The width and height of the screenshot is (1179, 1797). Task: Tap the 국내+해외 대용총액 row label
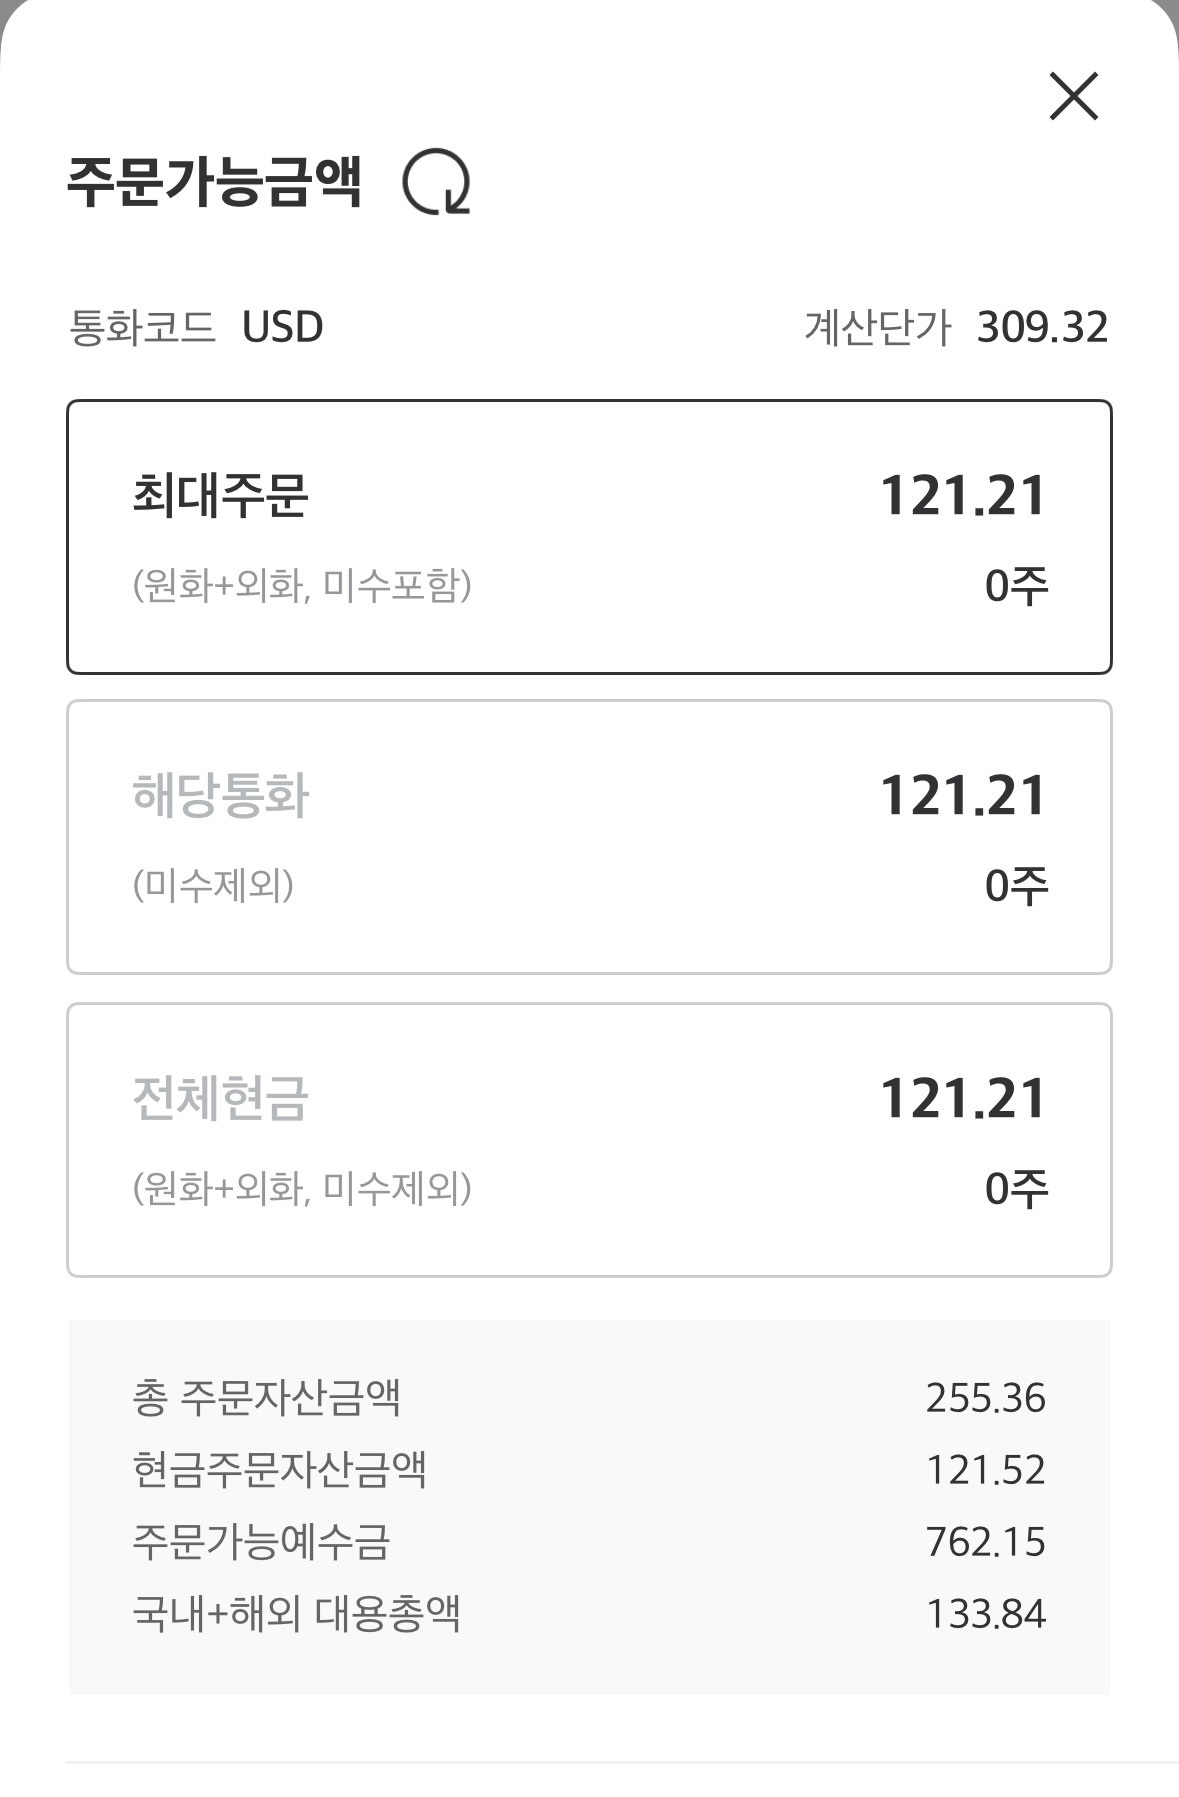(x=296, y=1614)
